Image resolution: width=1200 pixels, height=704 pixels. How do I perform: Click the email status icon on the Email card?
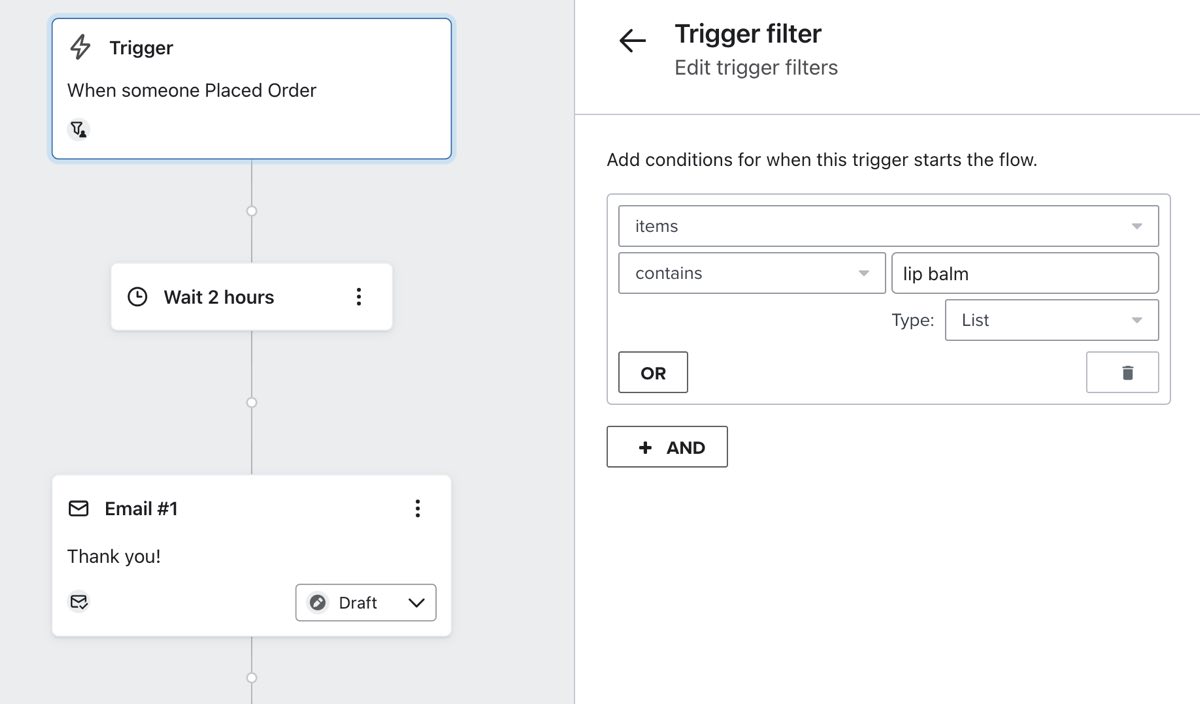[x=79, y=601]
